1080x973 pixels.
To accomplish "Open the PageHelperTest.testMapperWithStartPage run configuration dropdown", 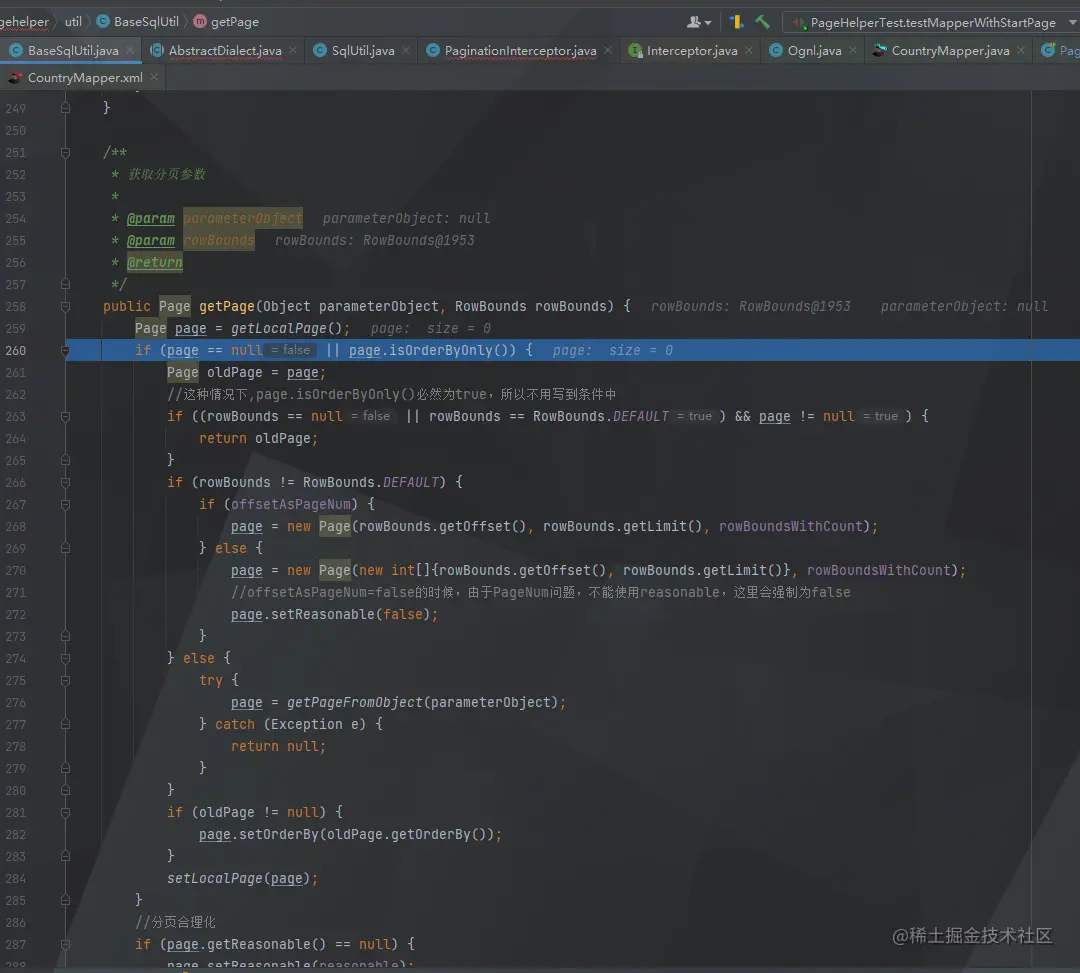I will point(932,23).
